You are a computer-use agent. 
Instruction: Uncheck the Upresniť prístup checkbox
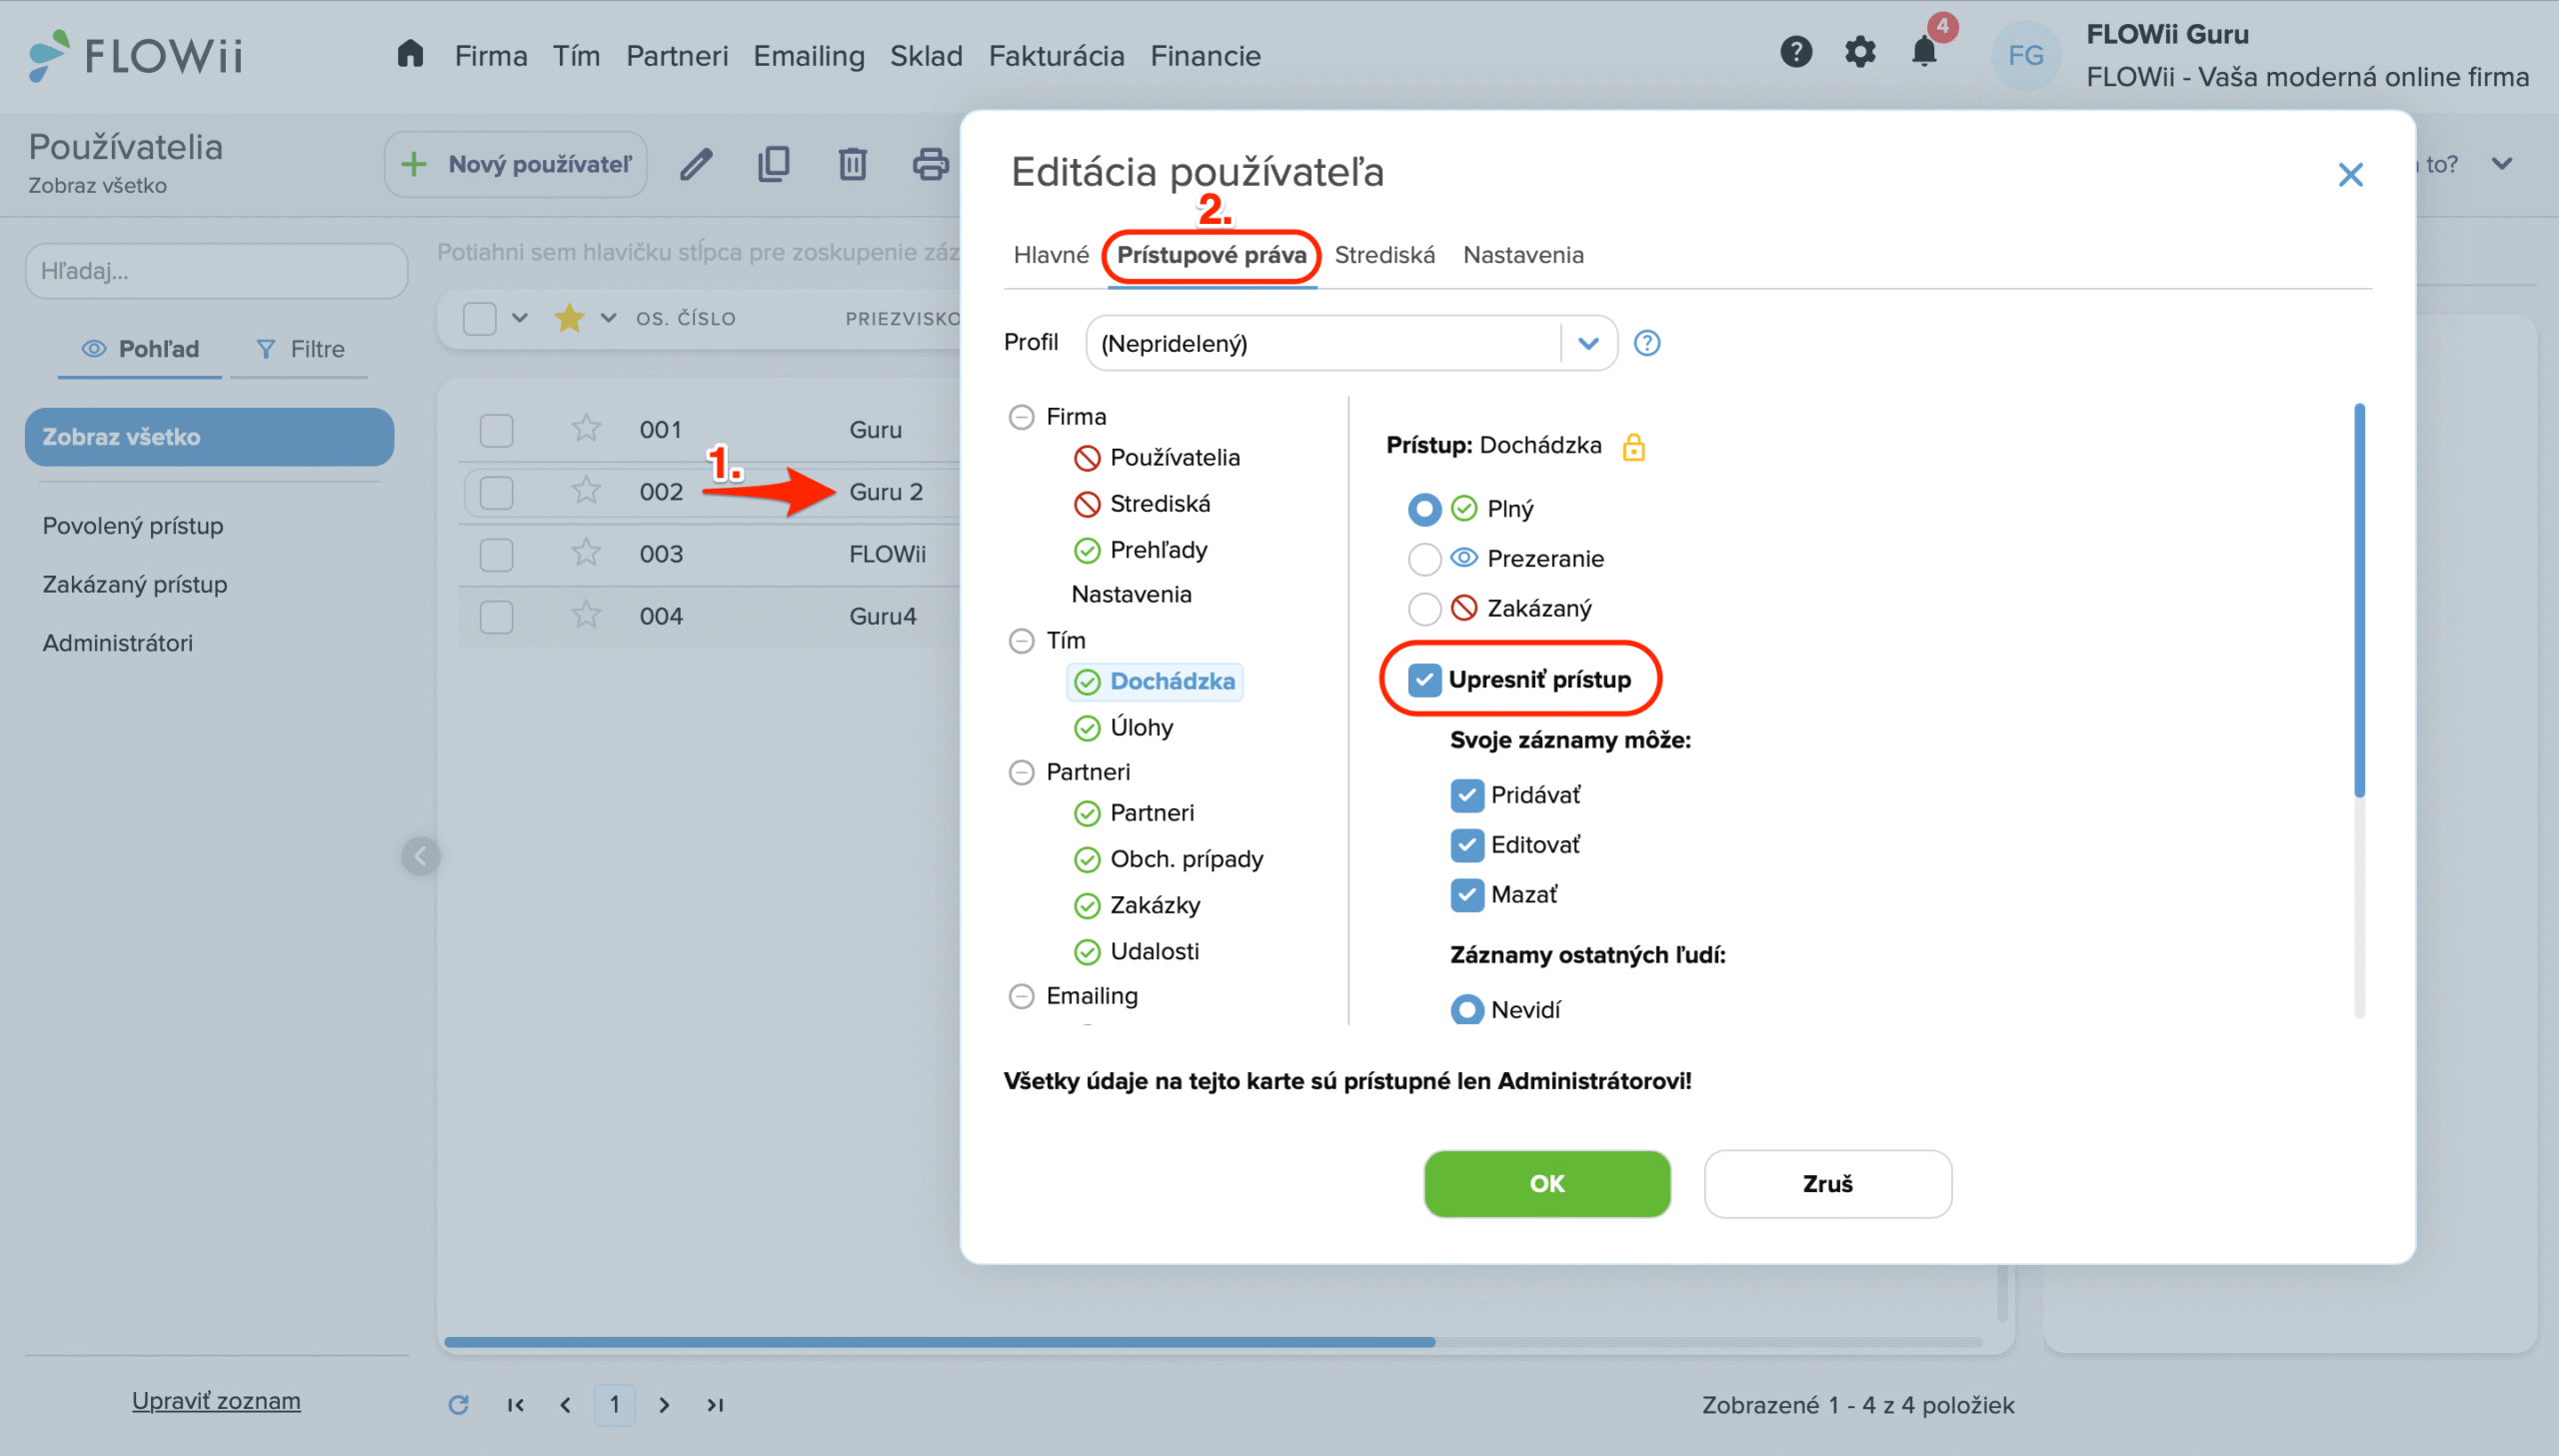tap(1424, 680)
